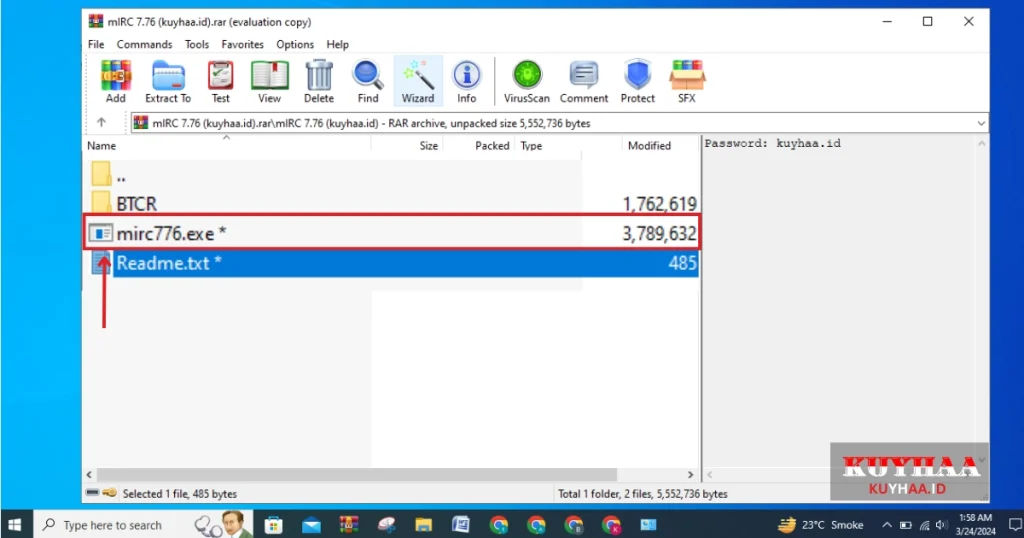Click the Protect shield icon

tap(637, 82)
